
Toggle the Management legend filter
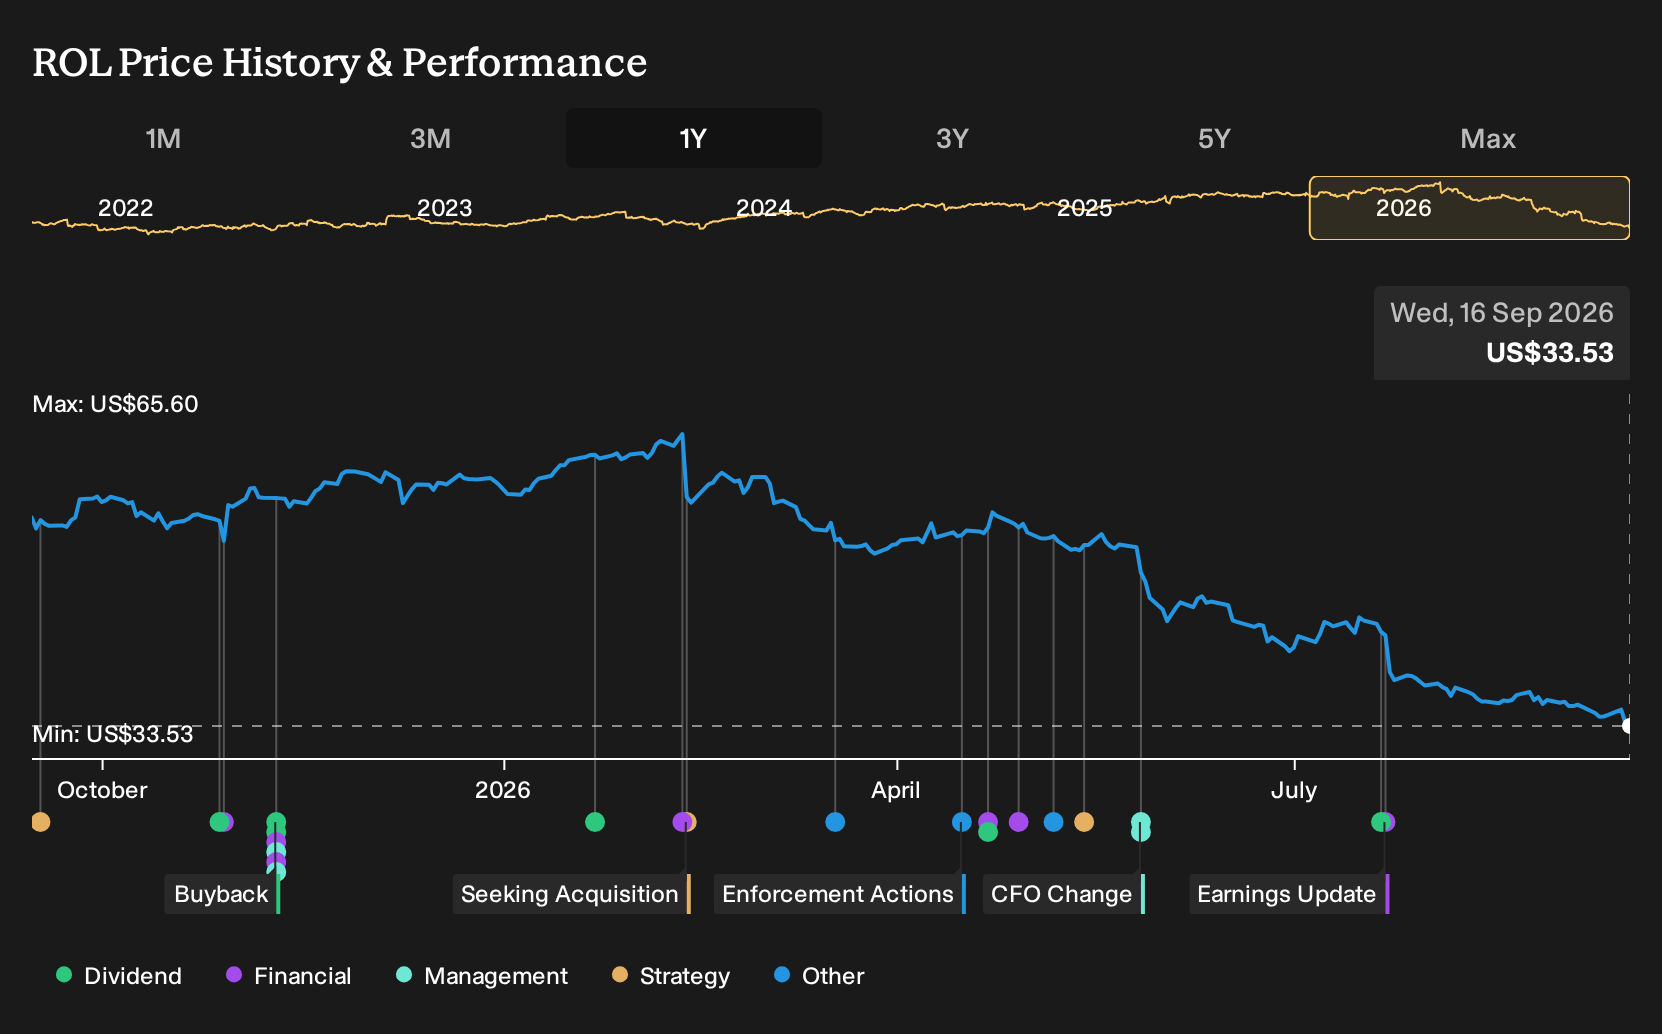click(482, 976)
